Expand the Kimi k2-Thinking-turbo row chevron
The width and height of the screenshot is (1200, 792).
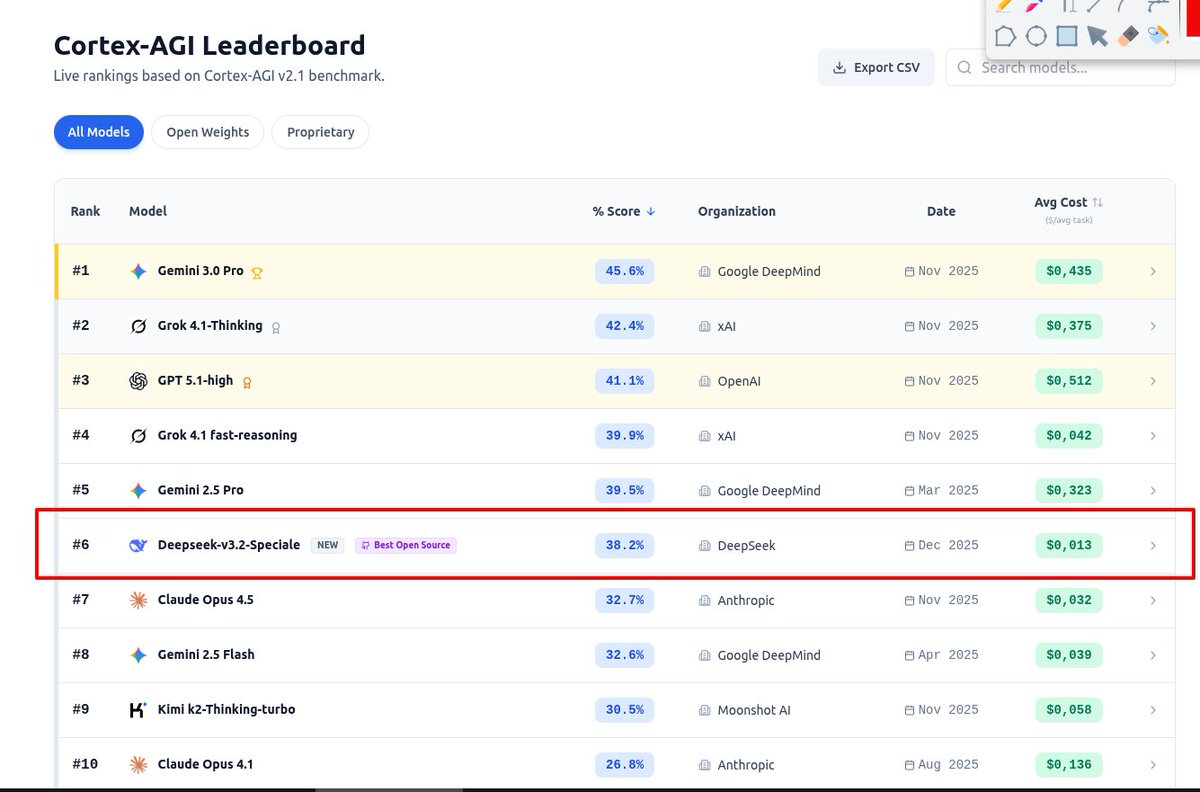[1153, 710]
